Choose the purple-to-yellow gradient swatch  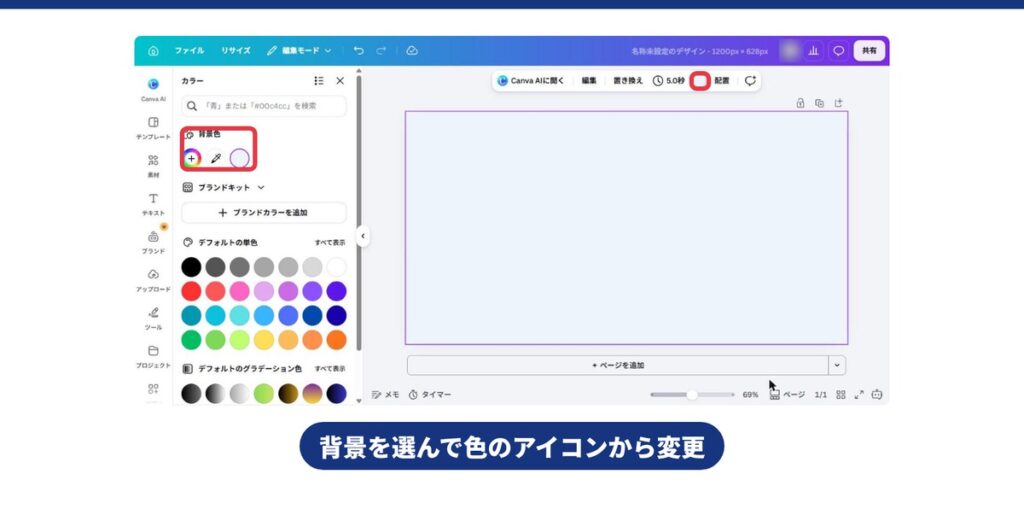312,393
